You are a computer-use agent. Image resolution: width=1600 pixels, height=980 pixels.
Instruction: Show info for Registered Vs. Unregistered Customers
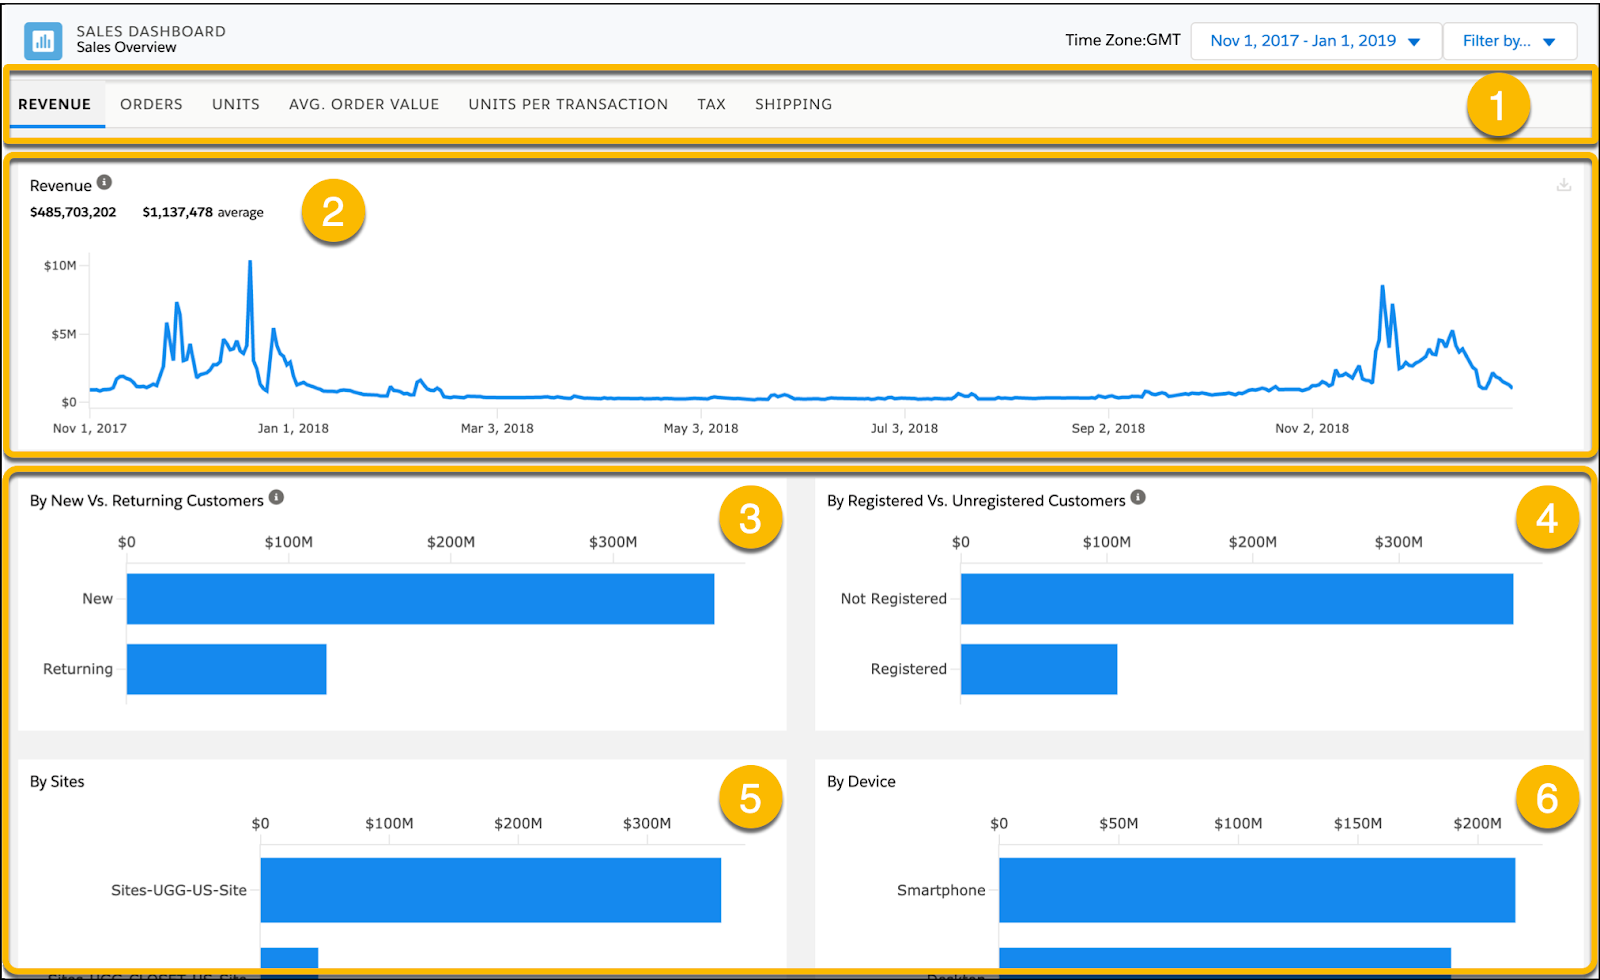1138,497
